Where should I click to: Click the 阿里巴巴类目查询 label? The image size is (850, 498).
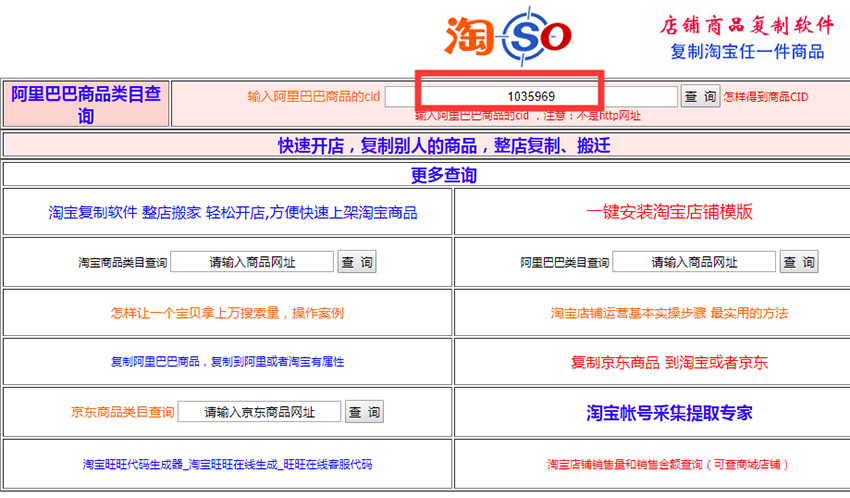[x=564, y=263]
